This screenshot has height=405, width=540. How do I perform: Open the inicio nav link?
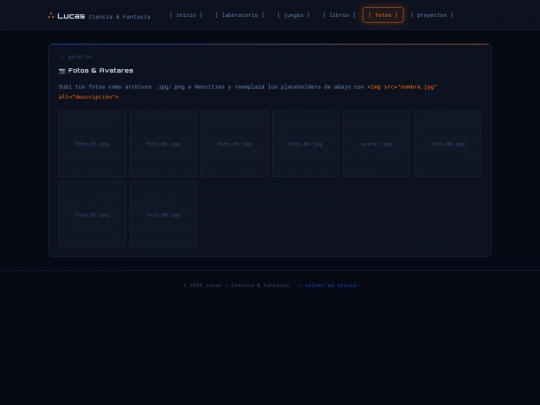pos(186,15)
